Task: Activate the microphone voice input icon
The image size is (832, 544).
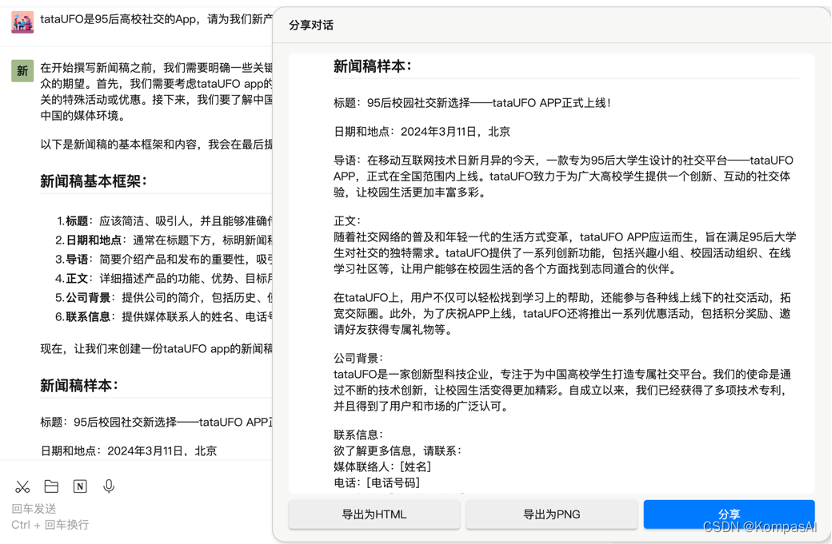Action: click(x=109, y=486)
